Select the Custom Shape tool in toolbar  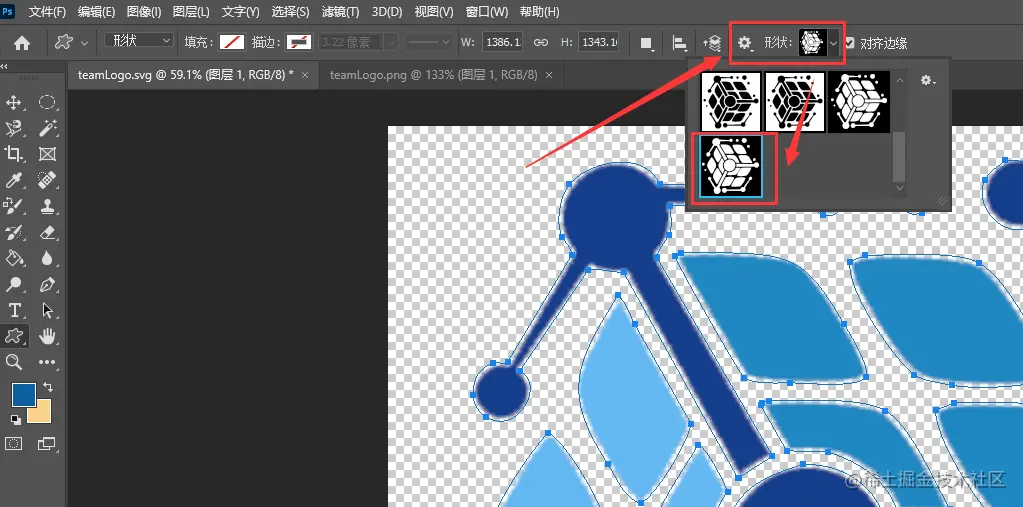[14, 336]
